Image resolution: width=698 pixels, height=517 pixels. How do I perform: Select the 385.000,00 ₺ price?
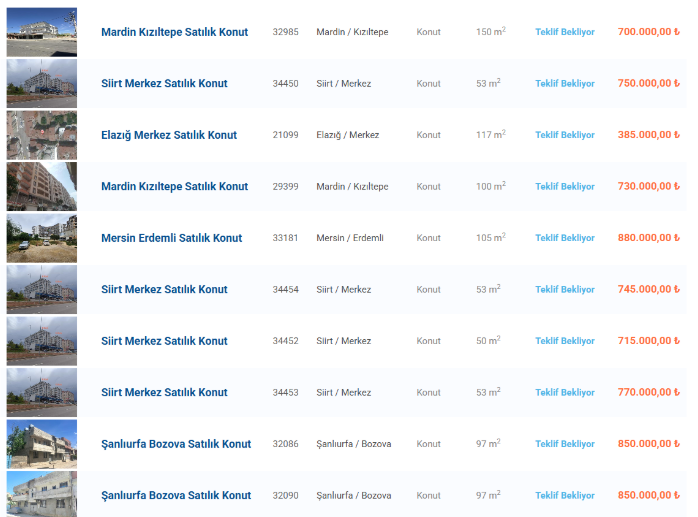click(x=649, y=135)
